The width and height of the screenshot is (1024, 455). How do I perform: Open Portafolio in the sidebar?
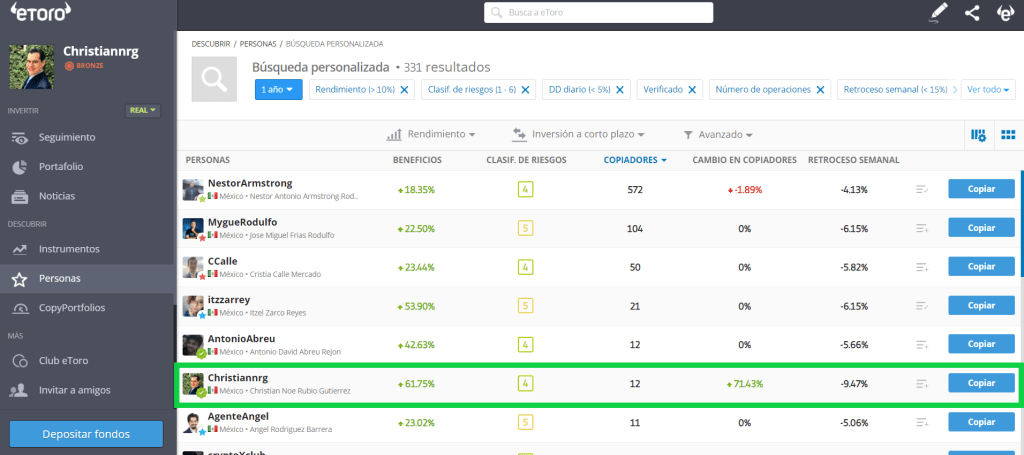click(61, 166)
